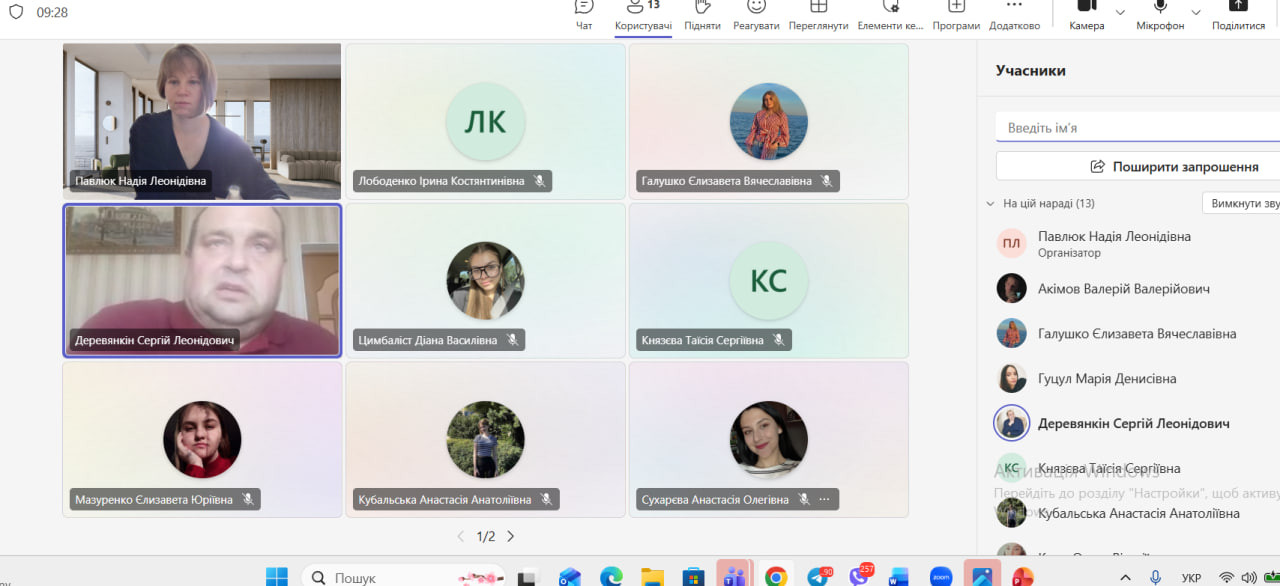Viewport: 1280px width, 586px height.
Task: Open the Chat (Чат) panel
Action: (584, 14)
